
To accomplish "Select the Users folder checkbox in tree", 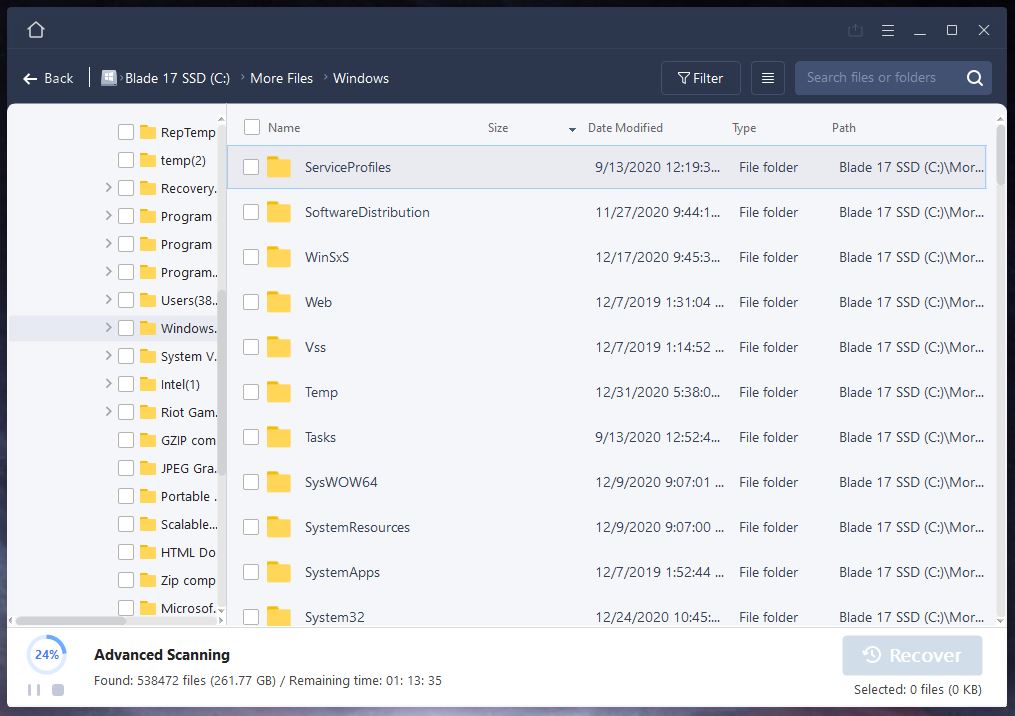I will [126, 300].
